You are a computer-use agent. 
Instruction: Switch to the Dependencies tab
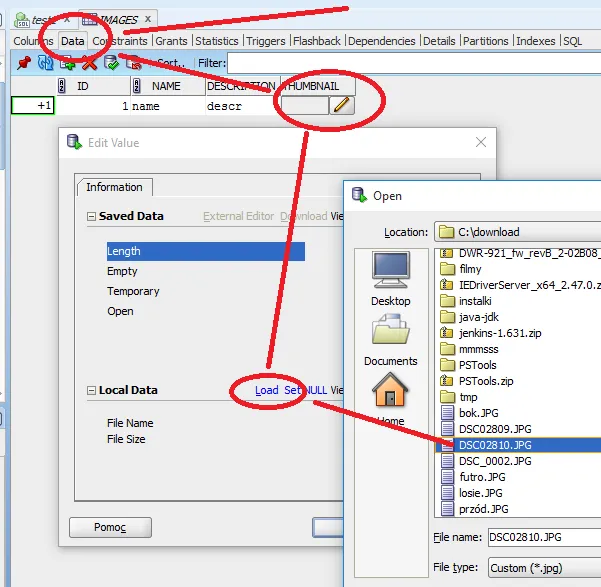[x=381, y=41]
